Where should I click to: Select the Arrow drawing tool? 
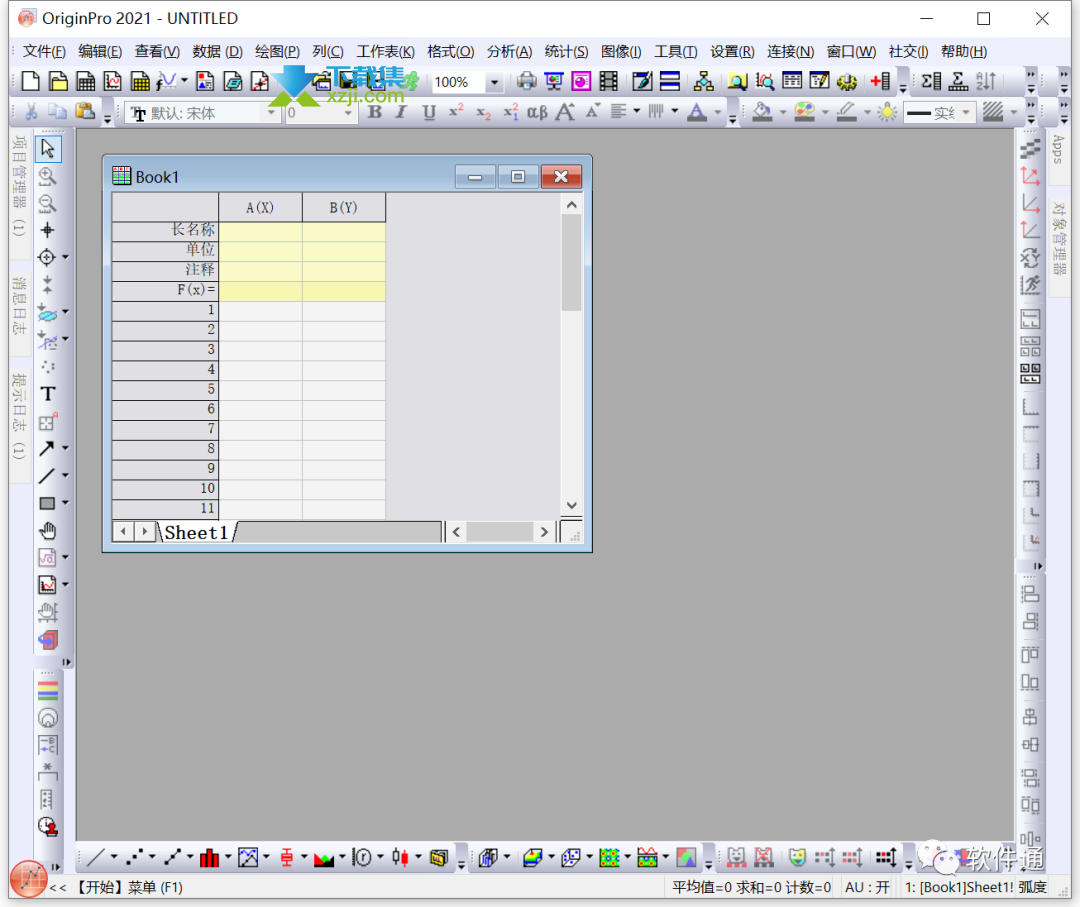point(46,448)
